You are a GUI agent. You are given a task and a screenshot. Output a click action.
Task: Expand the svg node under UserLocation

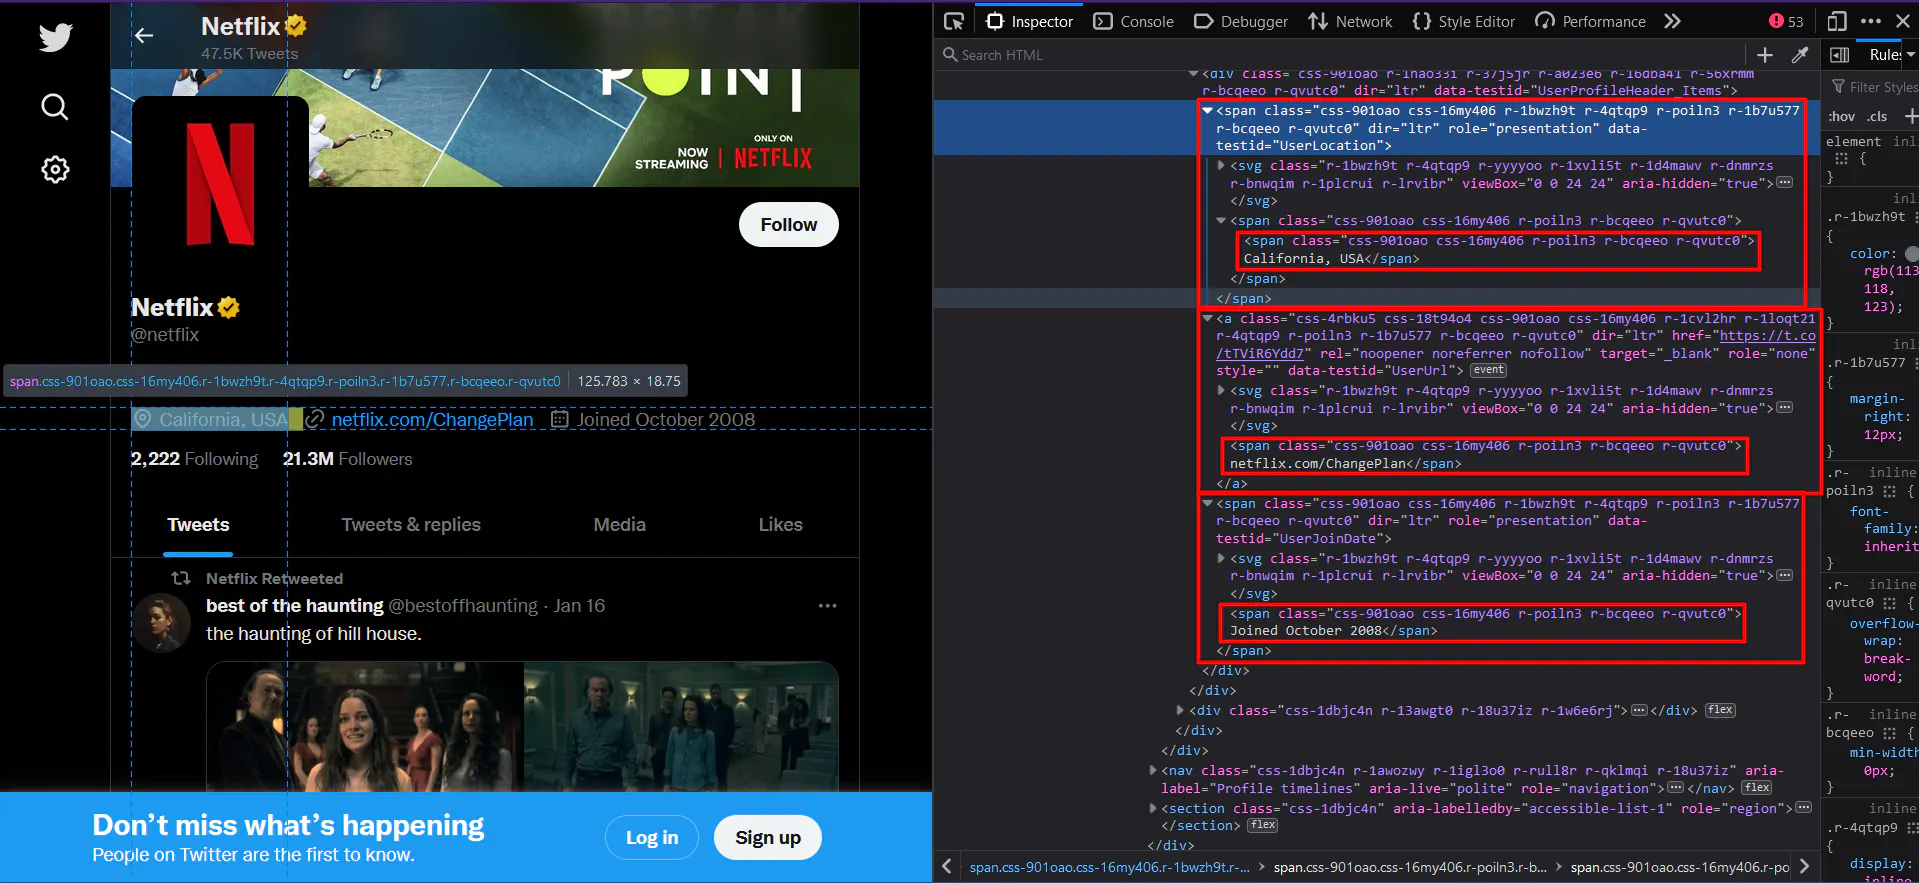tap(1222, 166)
